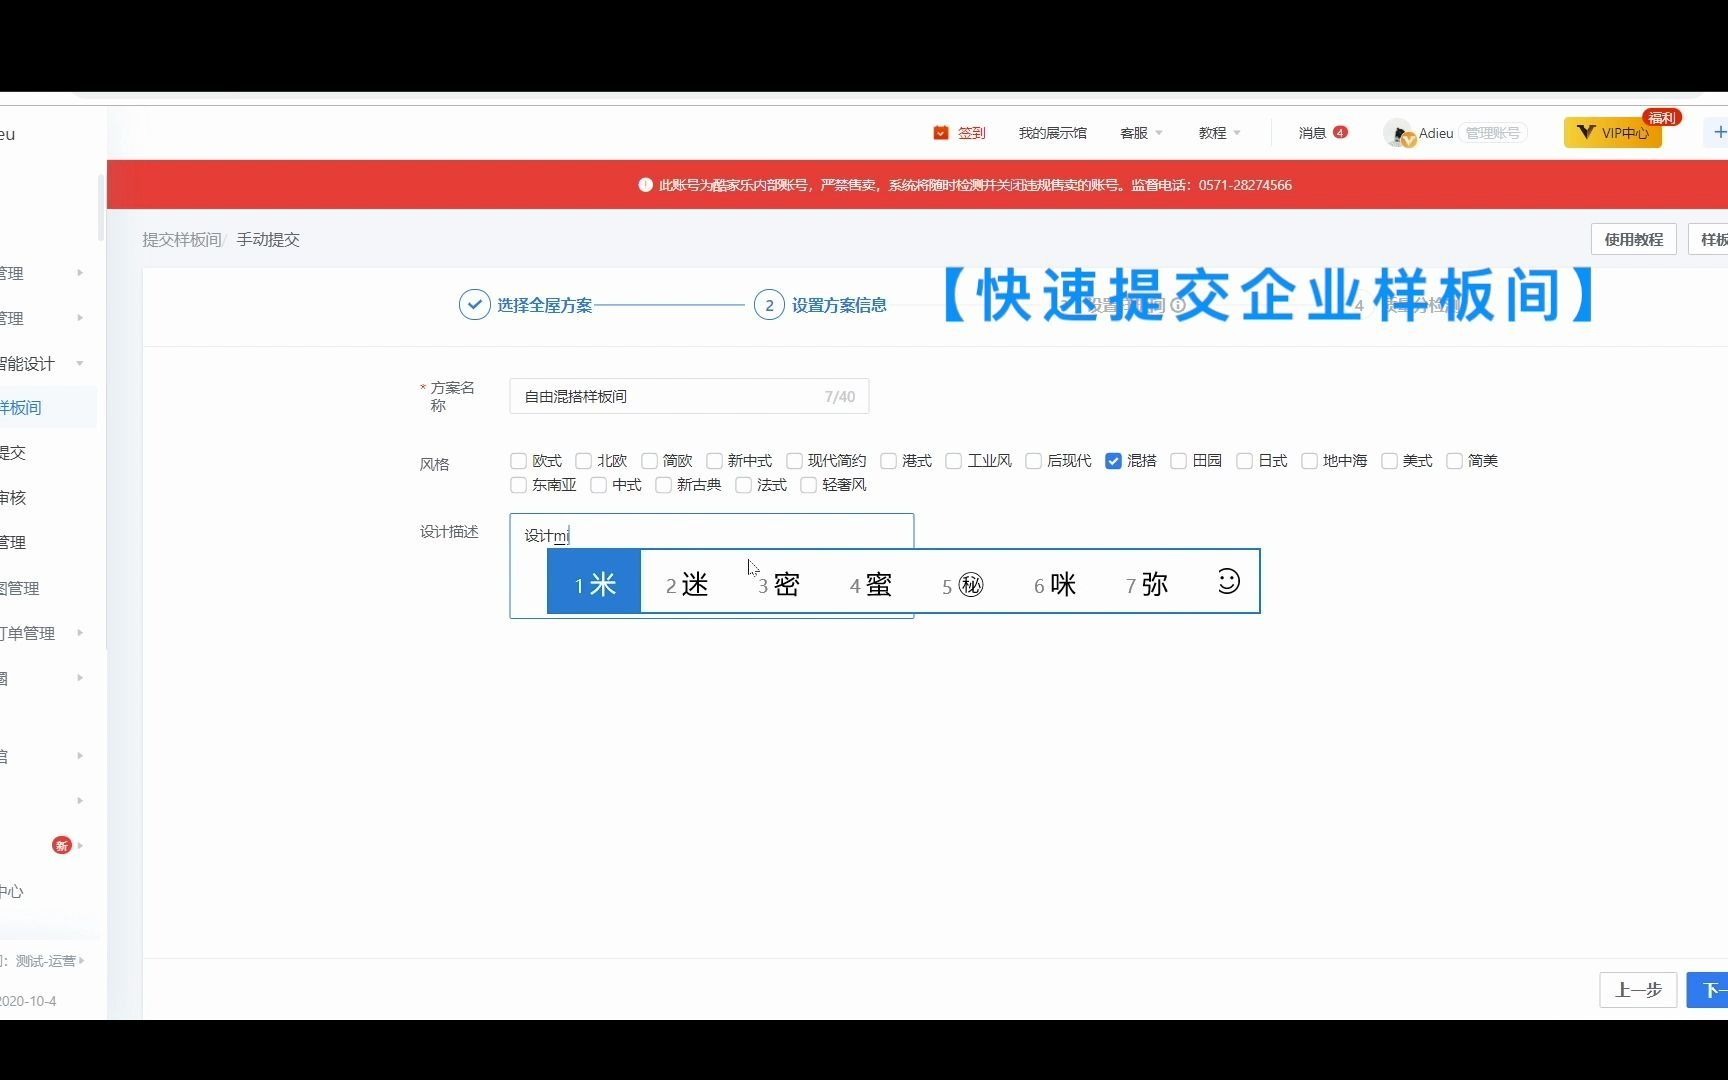This screenshot has width=1728, height=1080.
Task: Click the plus icon at top right
Action: click(1719, 132)
